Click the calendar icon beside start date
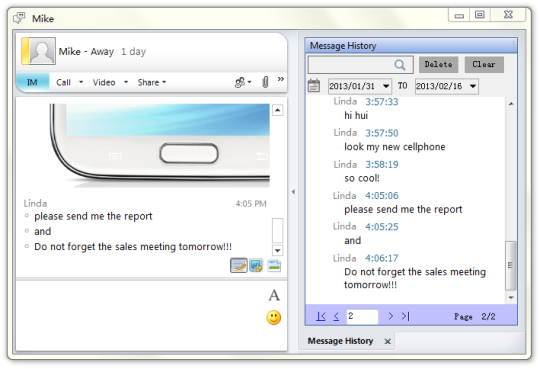Viewport: 540px width, 369px height. (313, 86)
